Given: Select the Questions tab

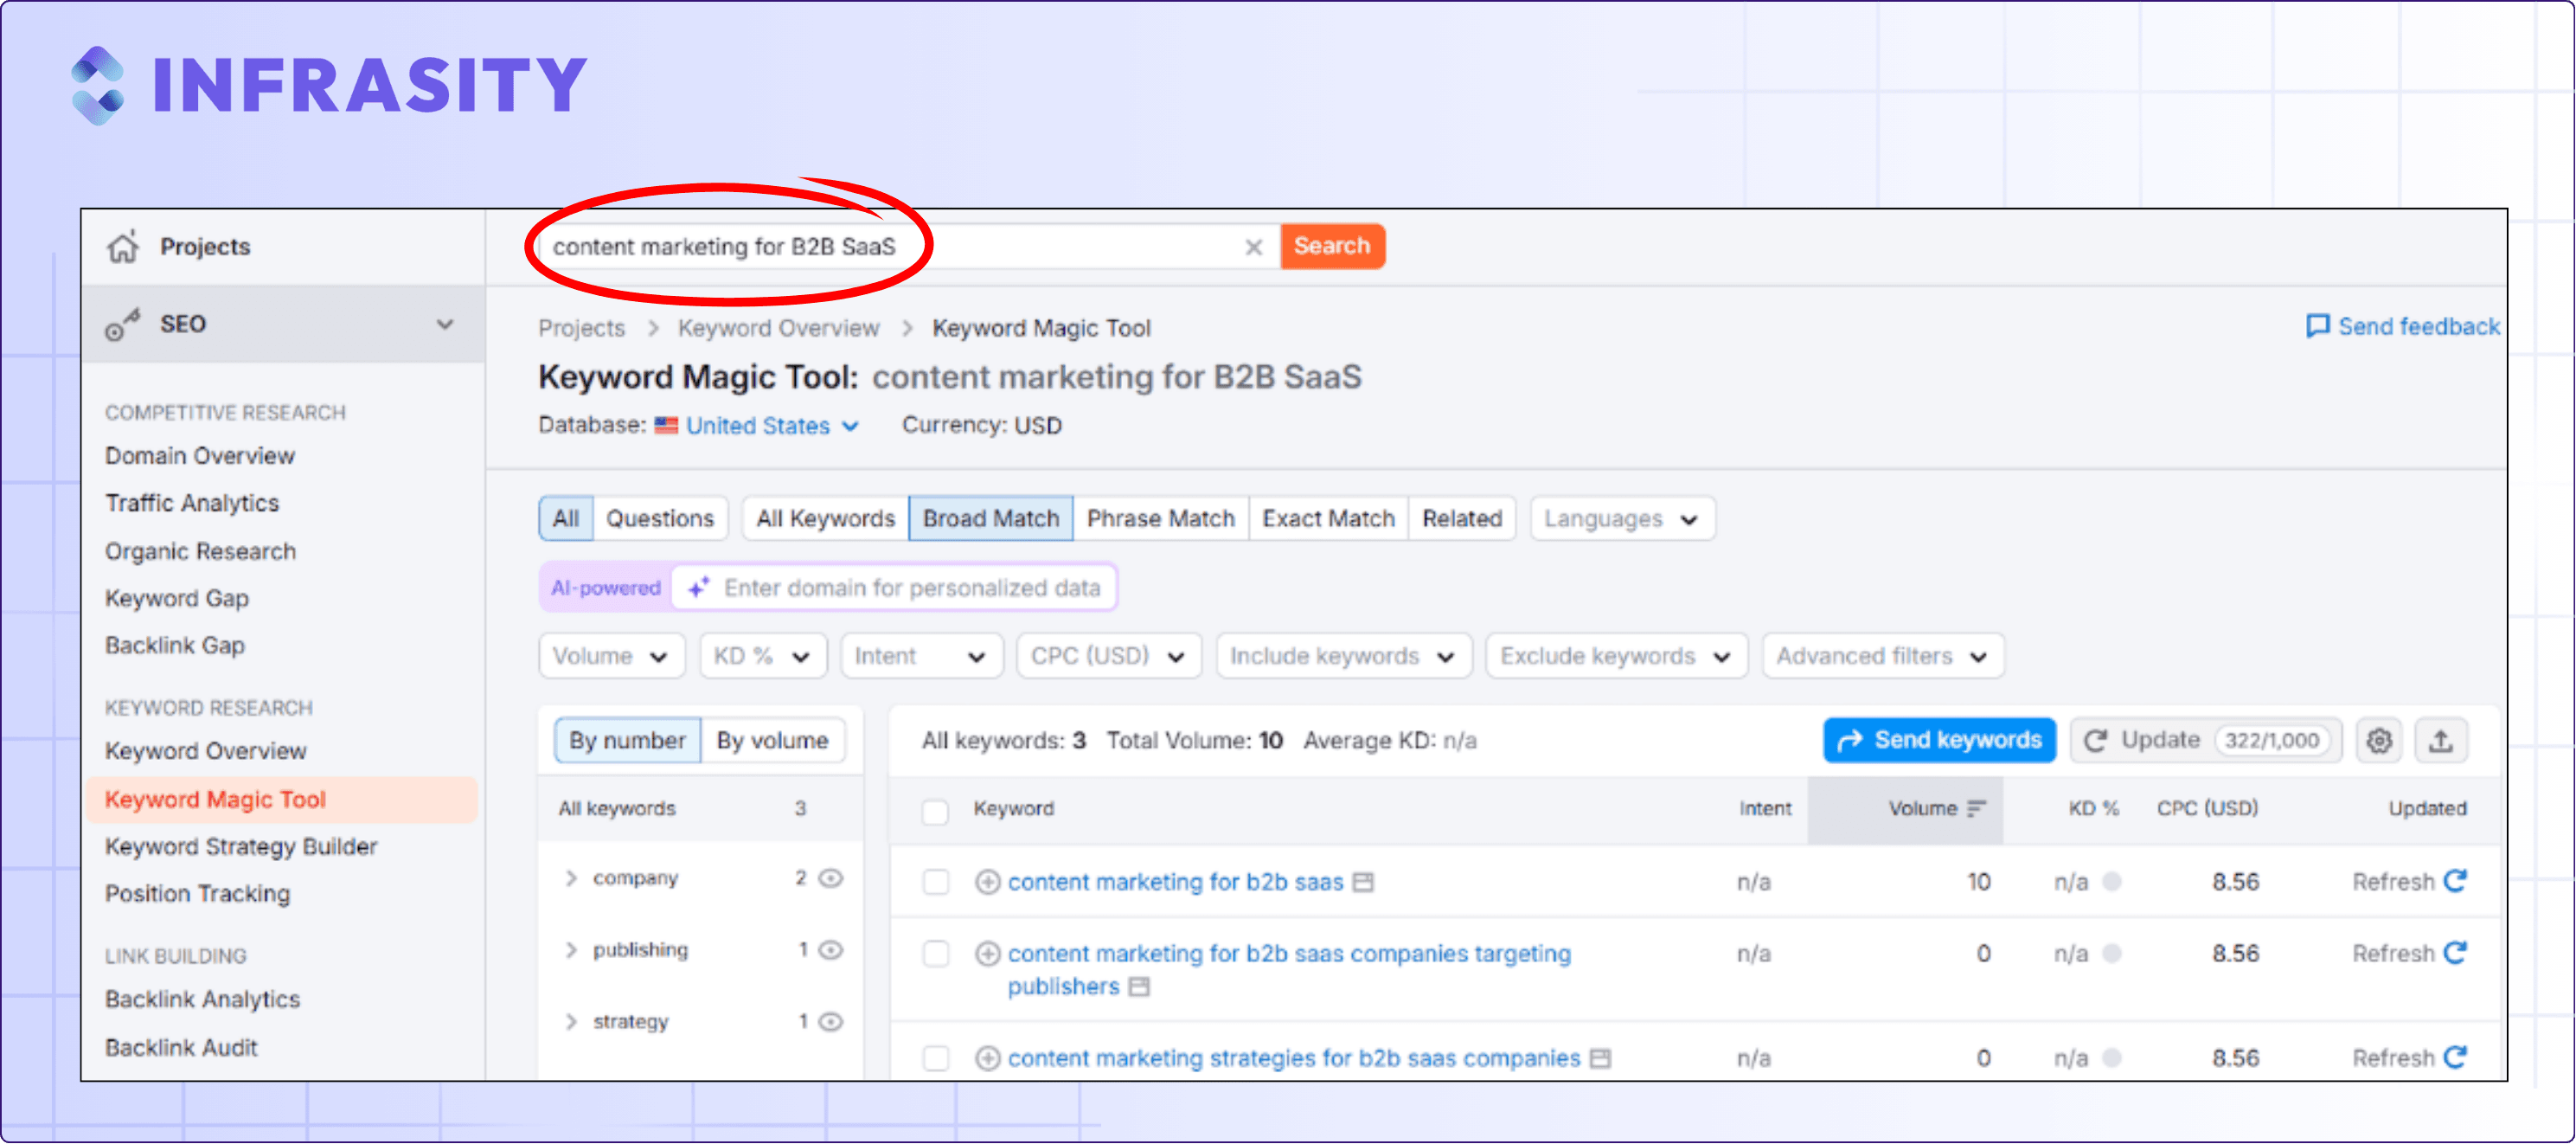Looking at the screenshot, I should 660,519.
